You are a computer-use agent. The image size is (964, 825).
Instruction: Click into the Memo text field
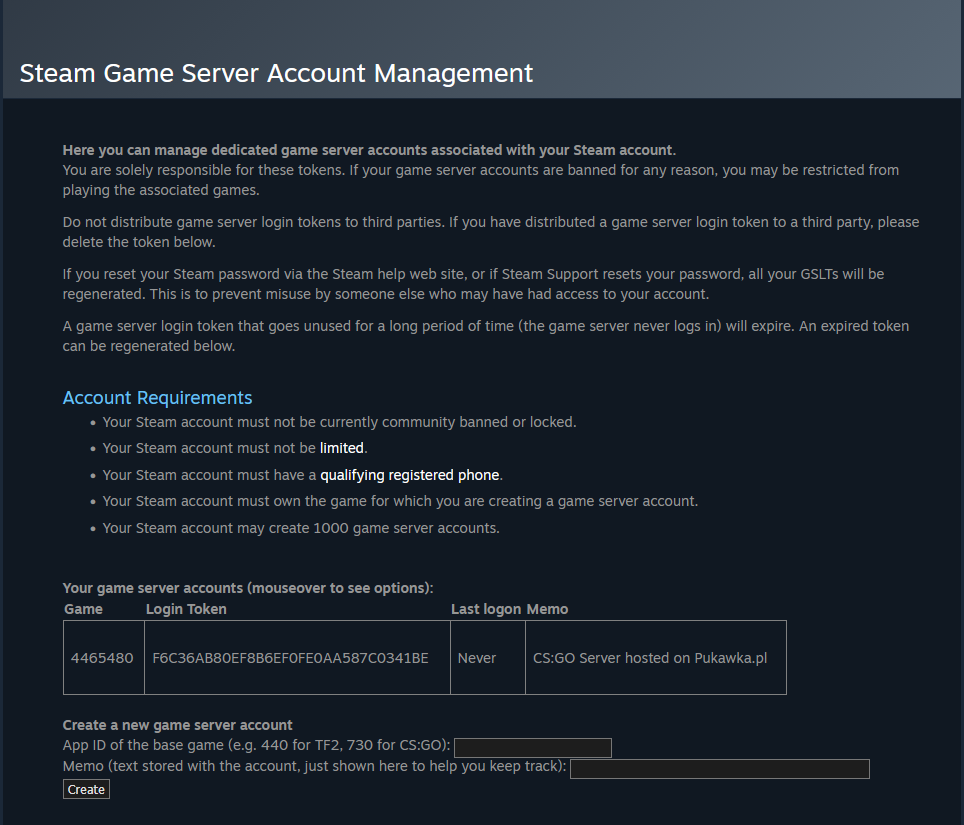coord(719,769)
